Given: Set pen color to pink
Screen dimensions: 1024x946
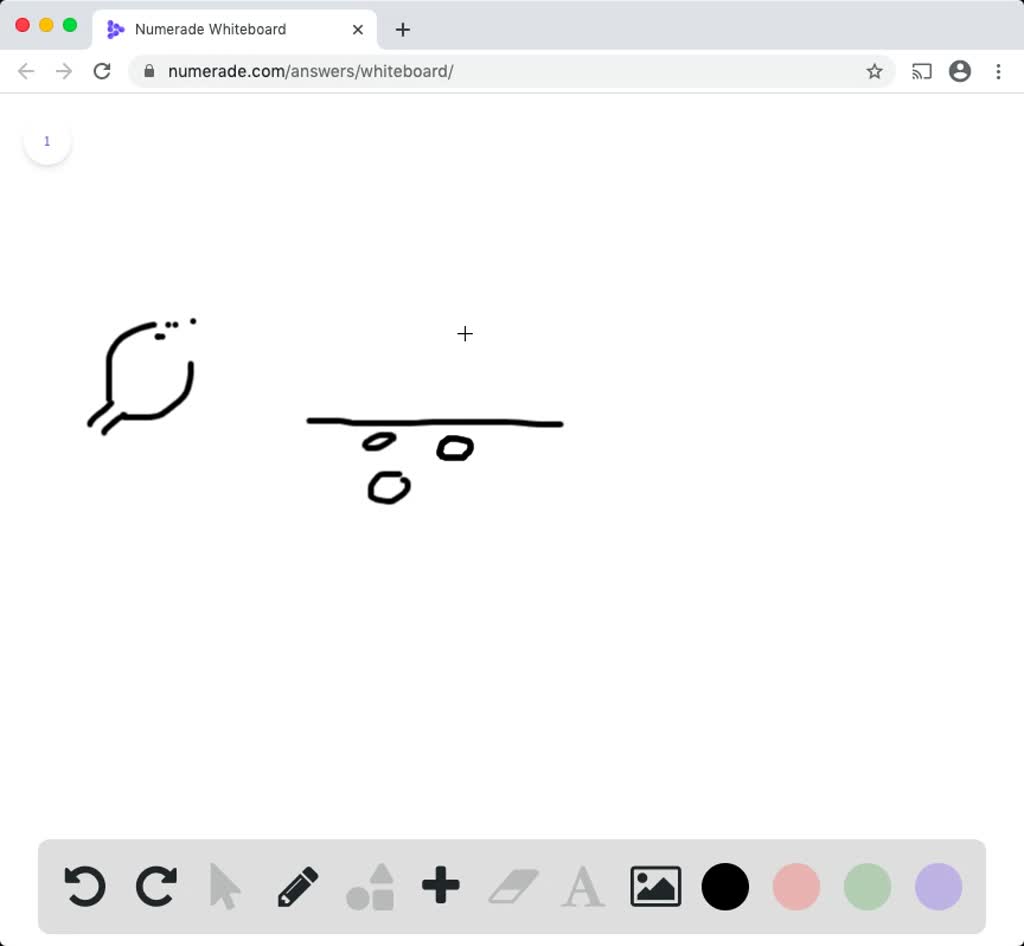Looking at the screenshot, I should pos(796,886).
